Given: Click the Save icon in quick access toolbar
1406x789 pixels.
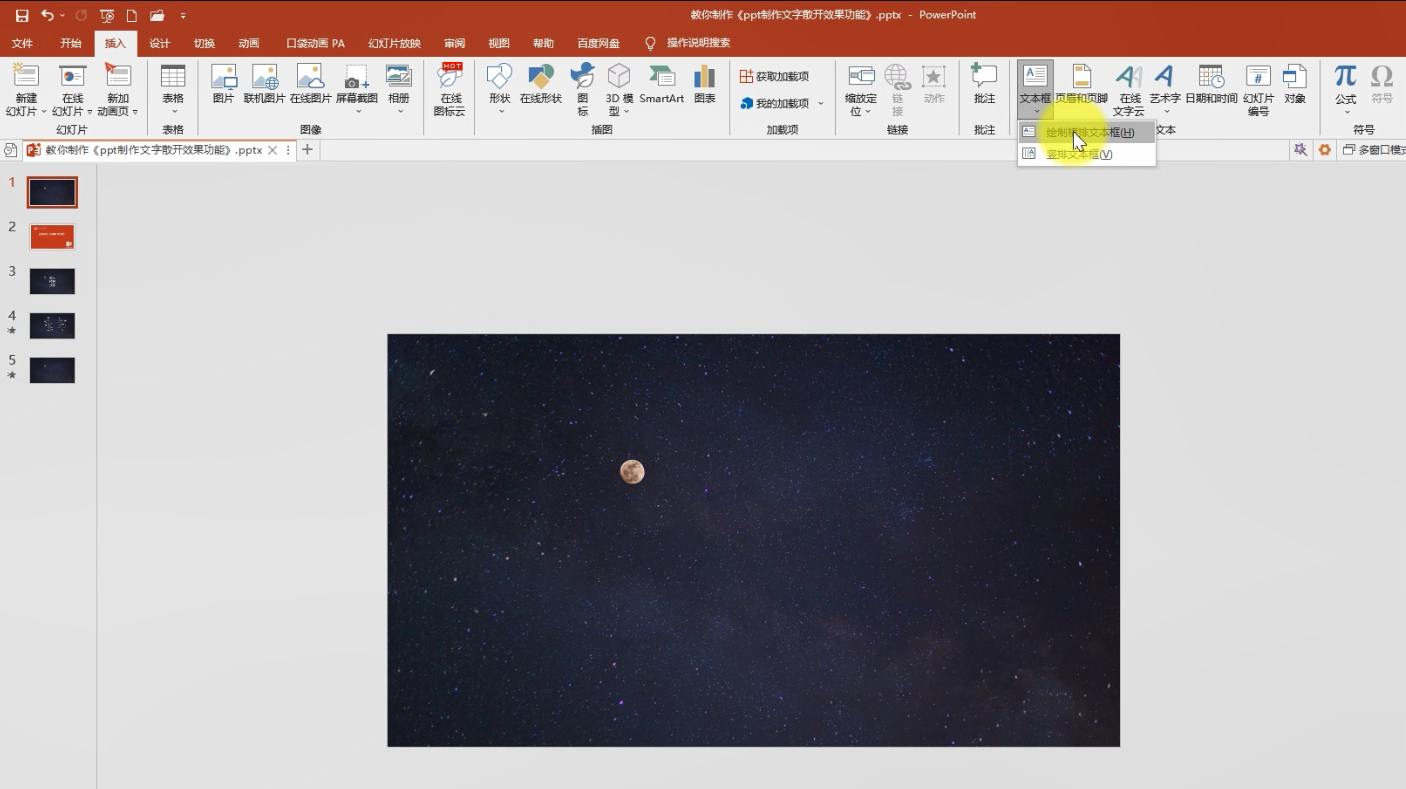Looking at the screenshot, I should coord(22,16).
